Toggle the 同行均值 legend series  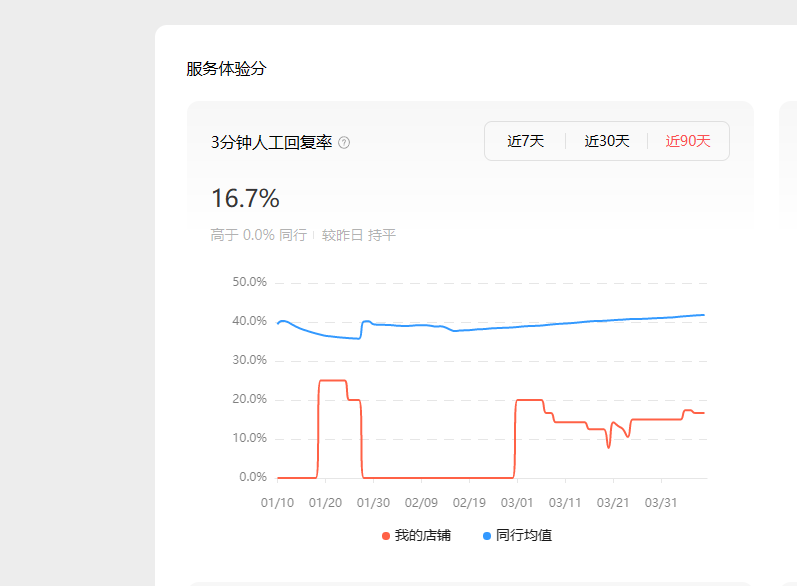click(x=517, y=535)
